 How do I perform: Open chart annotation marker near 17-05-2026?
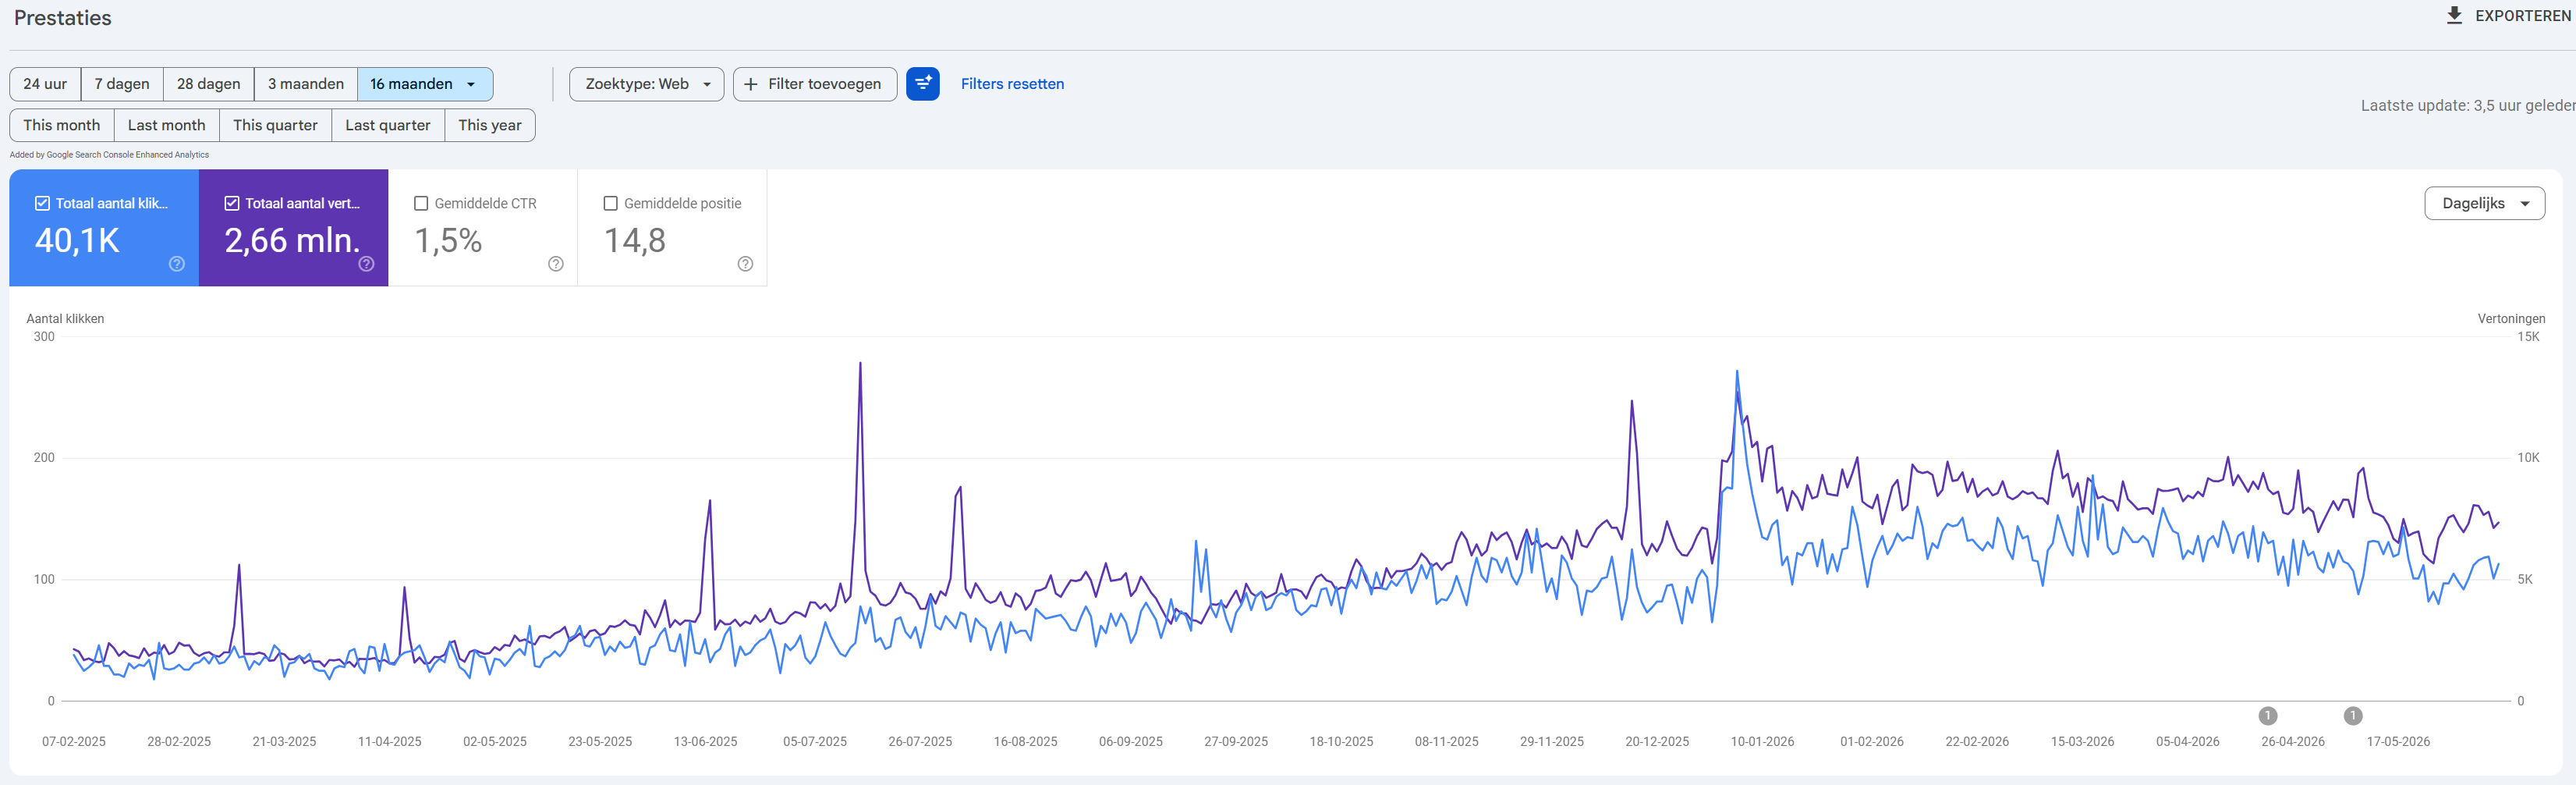coord(2353,716)
